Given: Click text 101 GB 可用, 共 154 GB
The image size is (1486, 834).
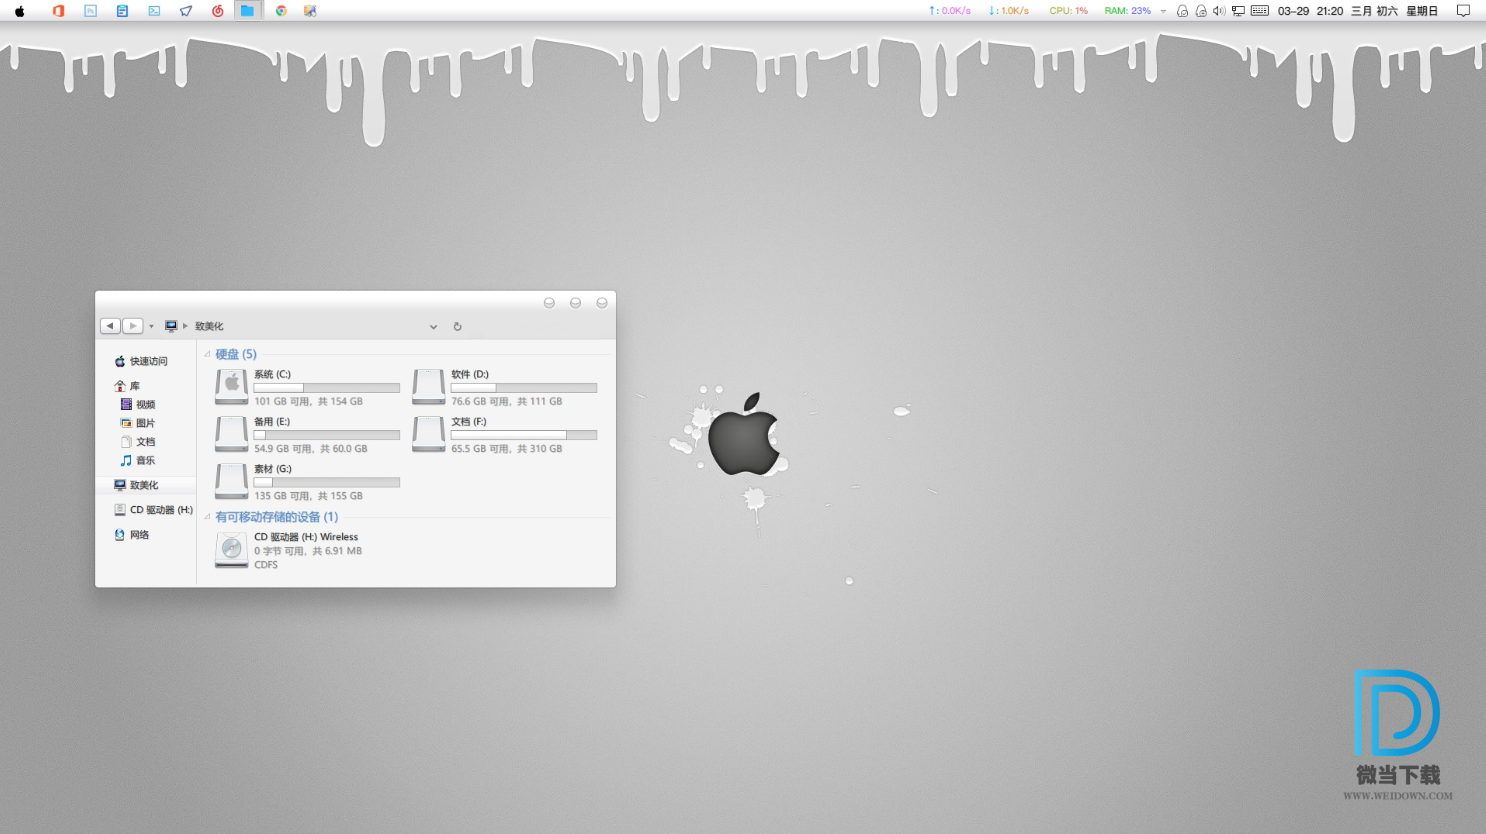Looking at the screenshot, I should tap(308, 401).
